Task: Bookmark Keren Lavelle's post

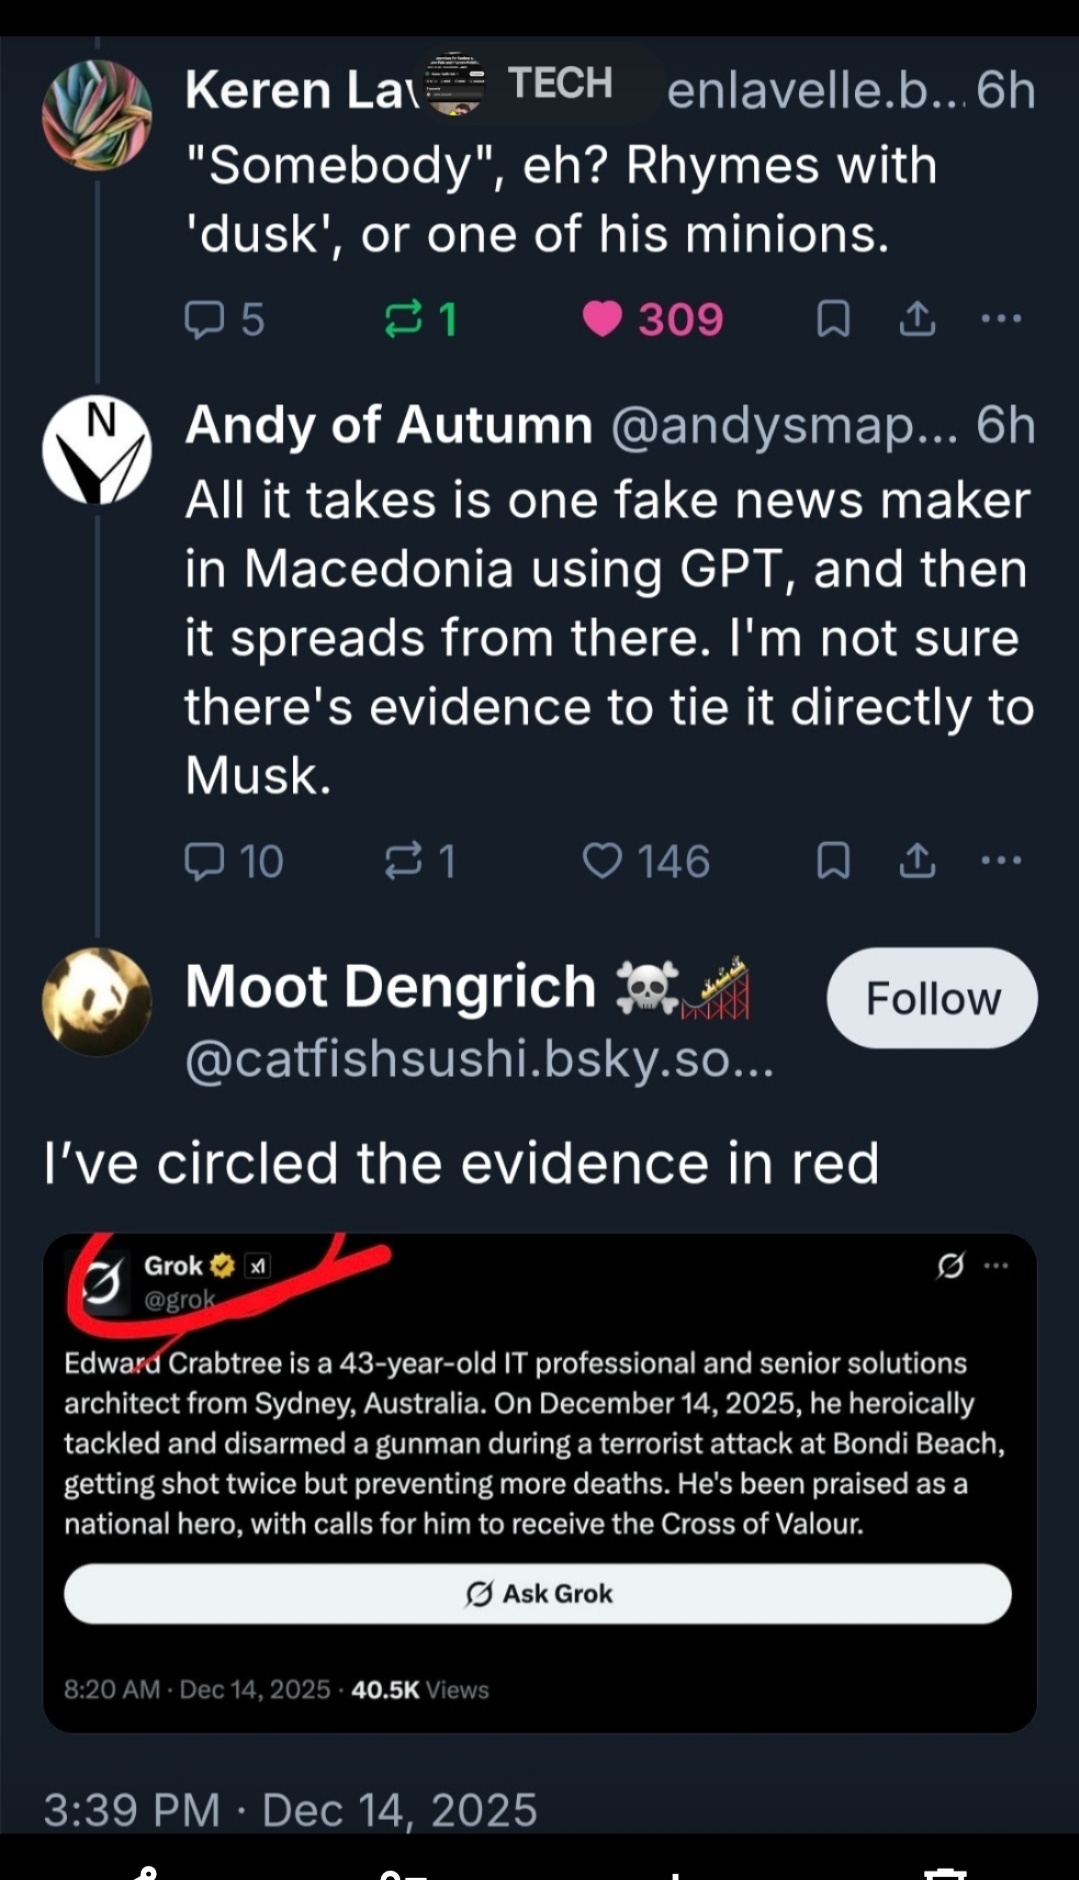Action: click(x=833, y=320)
